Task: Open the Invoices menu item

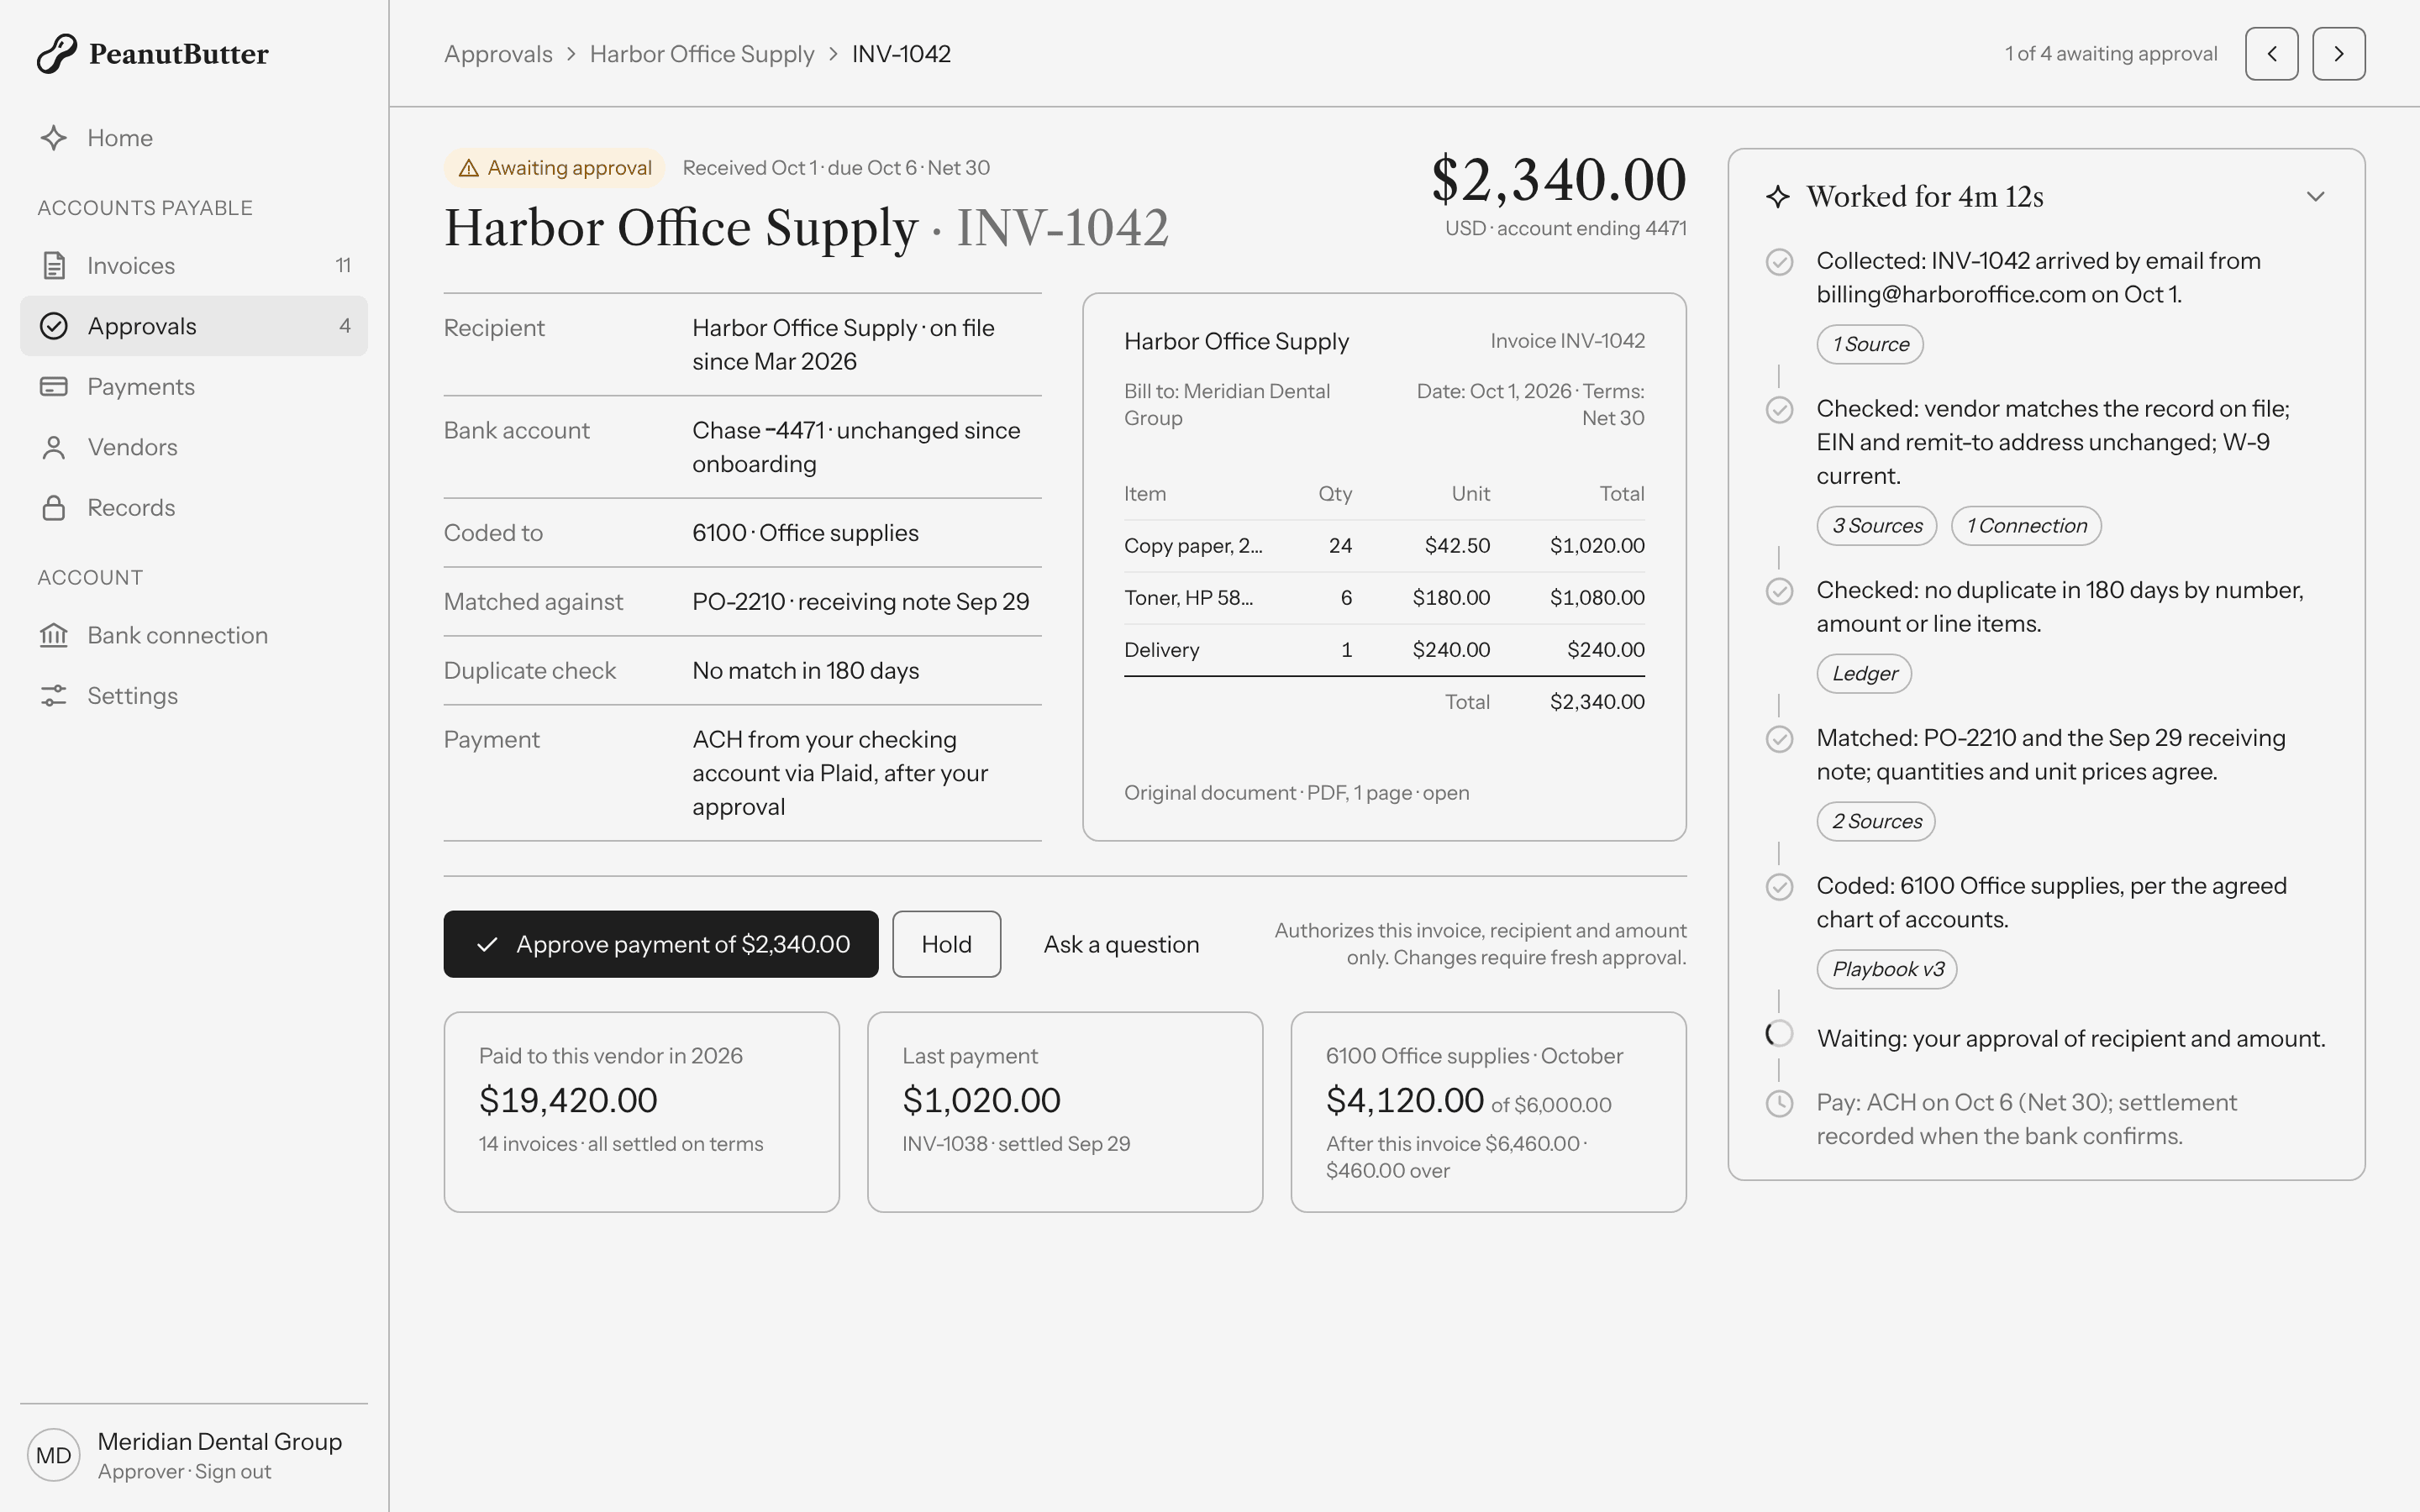Action: [194, 265]
